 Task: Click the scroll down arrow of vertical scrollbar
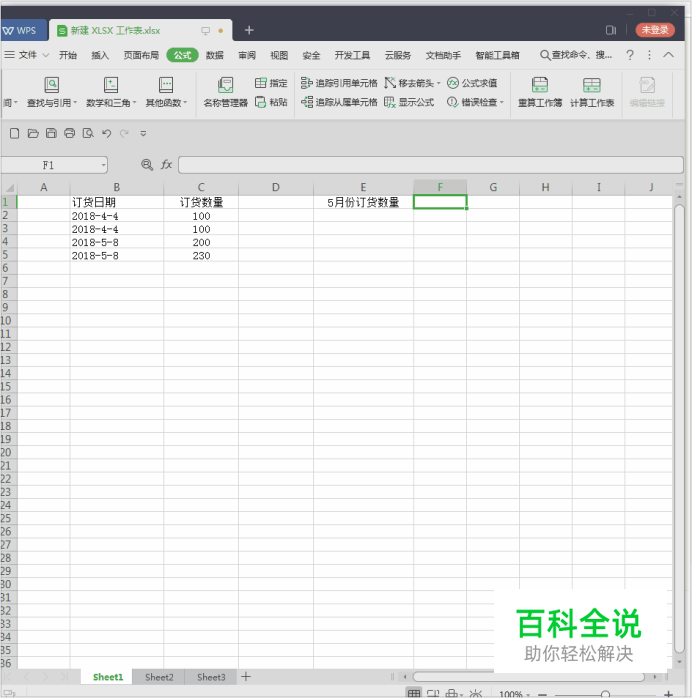pos(679,662)
